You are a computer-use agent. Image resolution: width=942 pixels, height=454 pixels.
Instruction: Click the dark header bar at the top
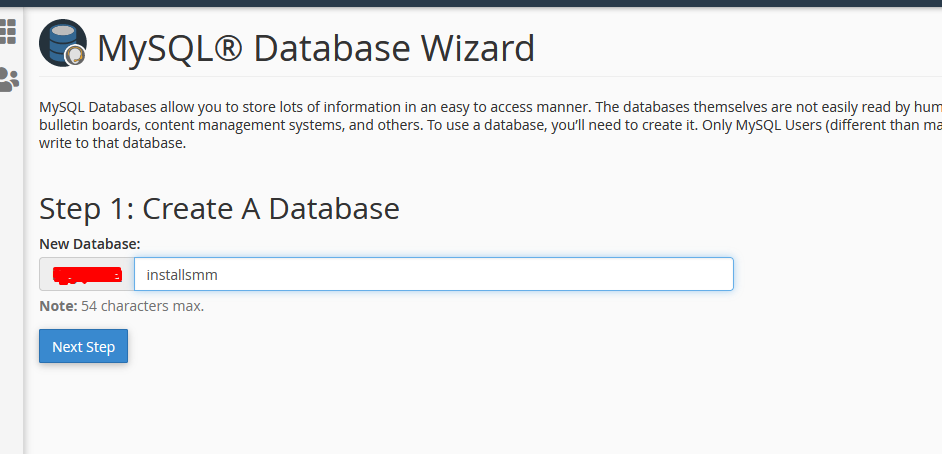470,3
